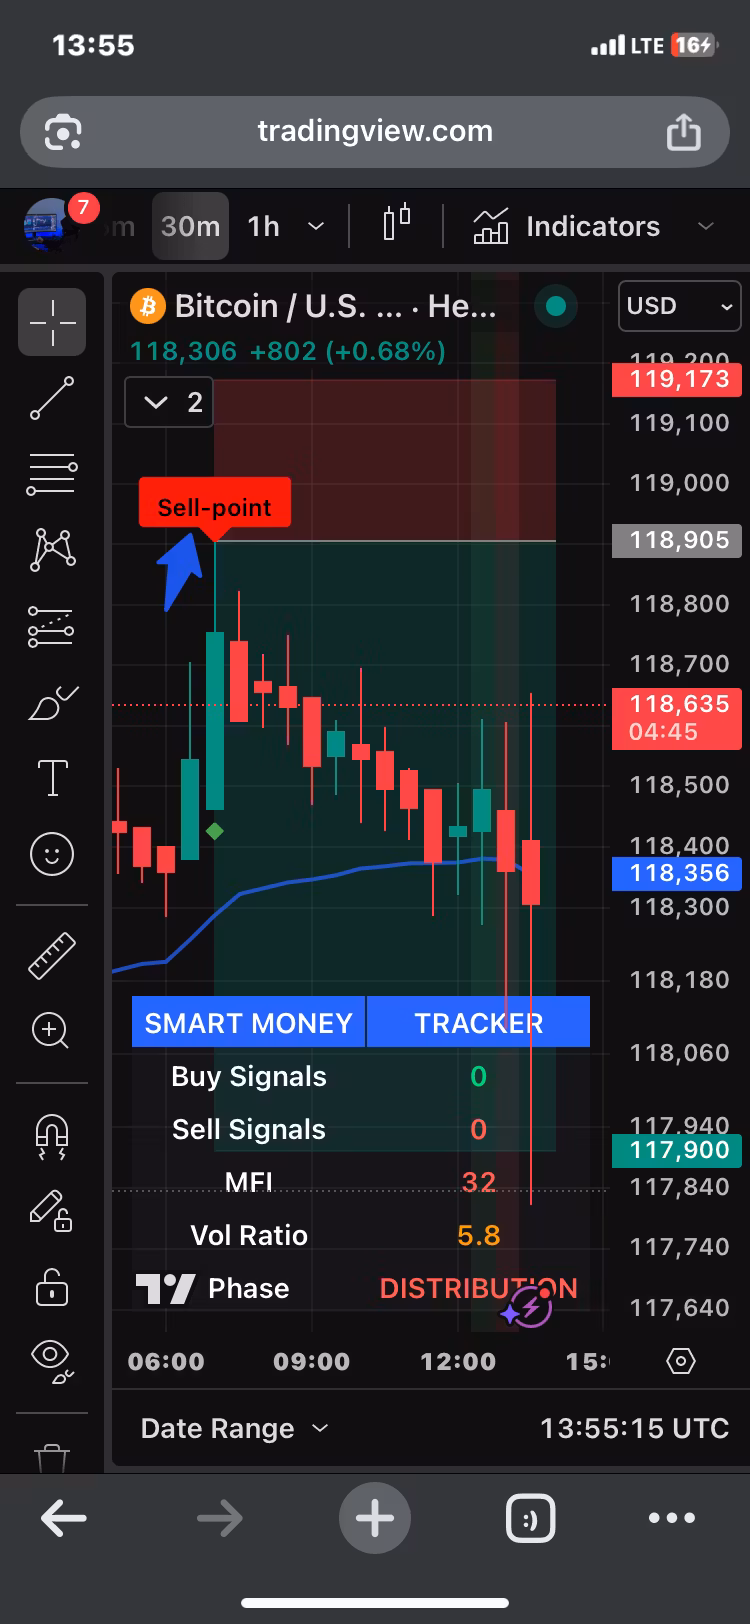Screen dimensions: 750x1624
Task: Open the USD currency dropdown
Action: click(x=680, y=306)
